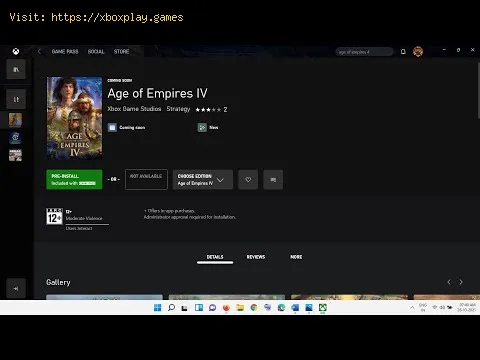Open the taskbar Search icon
Viewport: 480px width, 360px height.
[x=171, y=308]
